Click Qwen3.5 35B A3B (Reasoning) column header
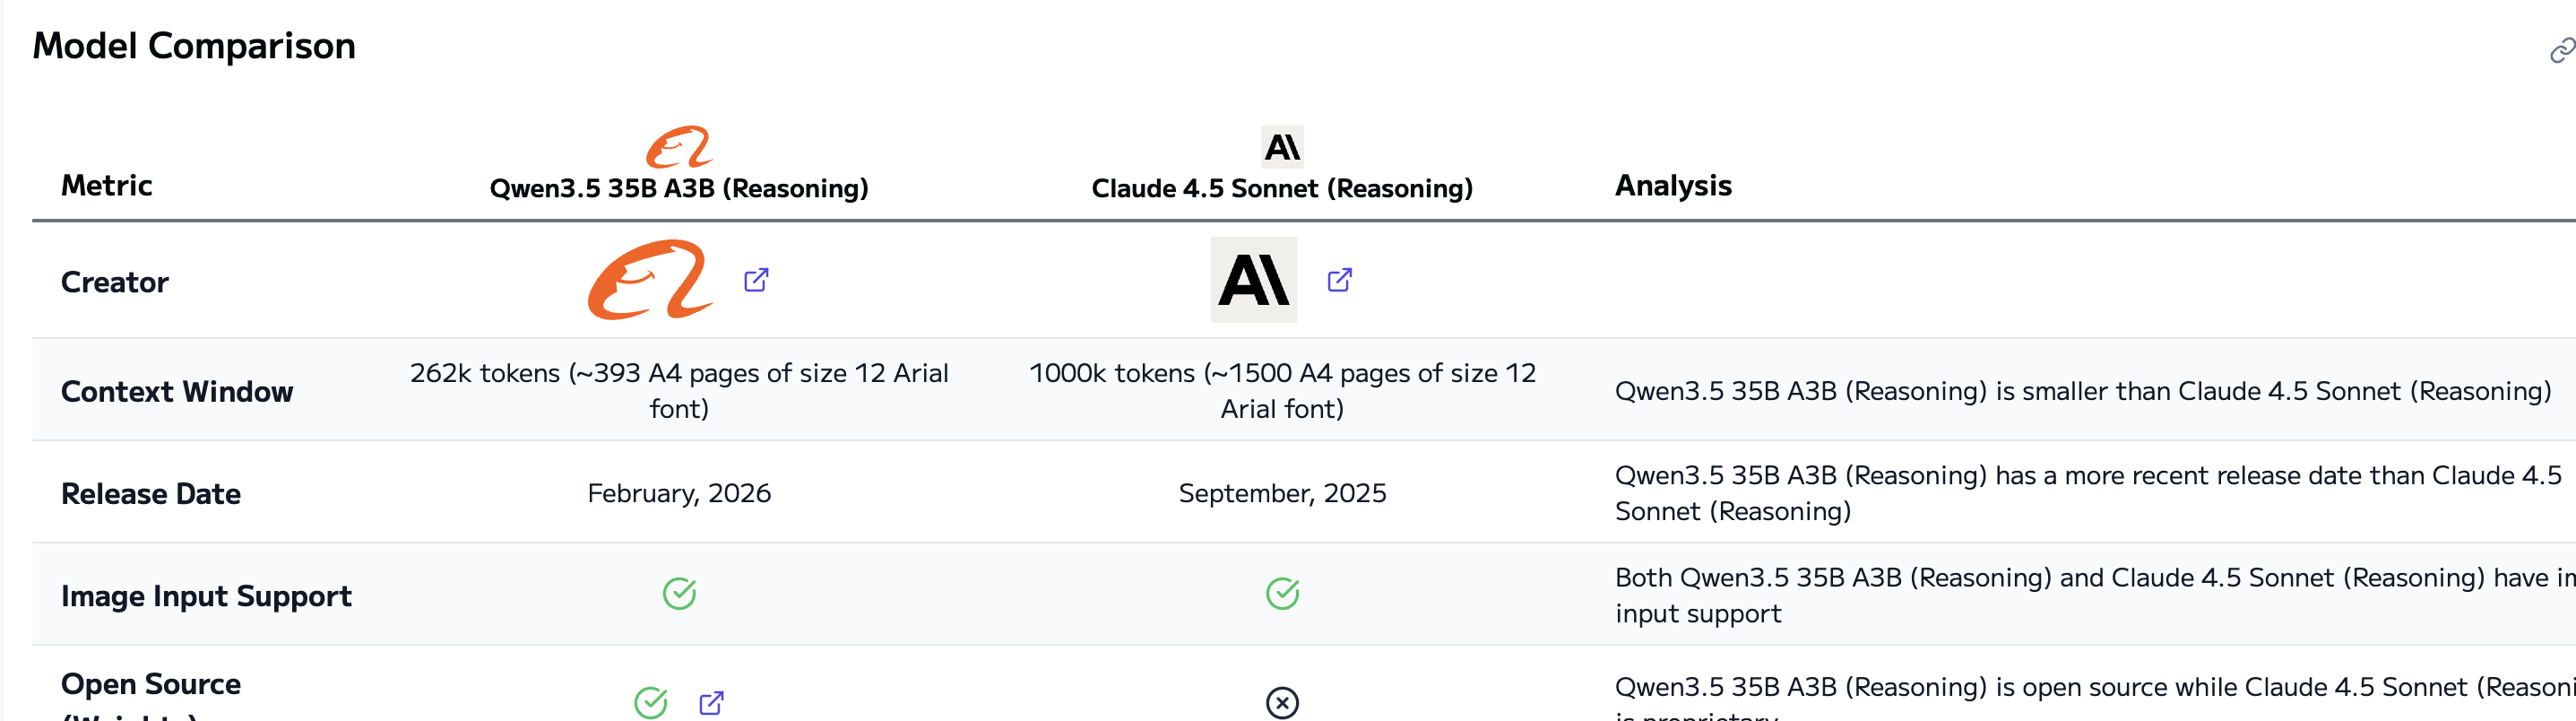This screenshot has width=2576, height=721. pos(679,188)
